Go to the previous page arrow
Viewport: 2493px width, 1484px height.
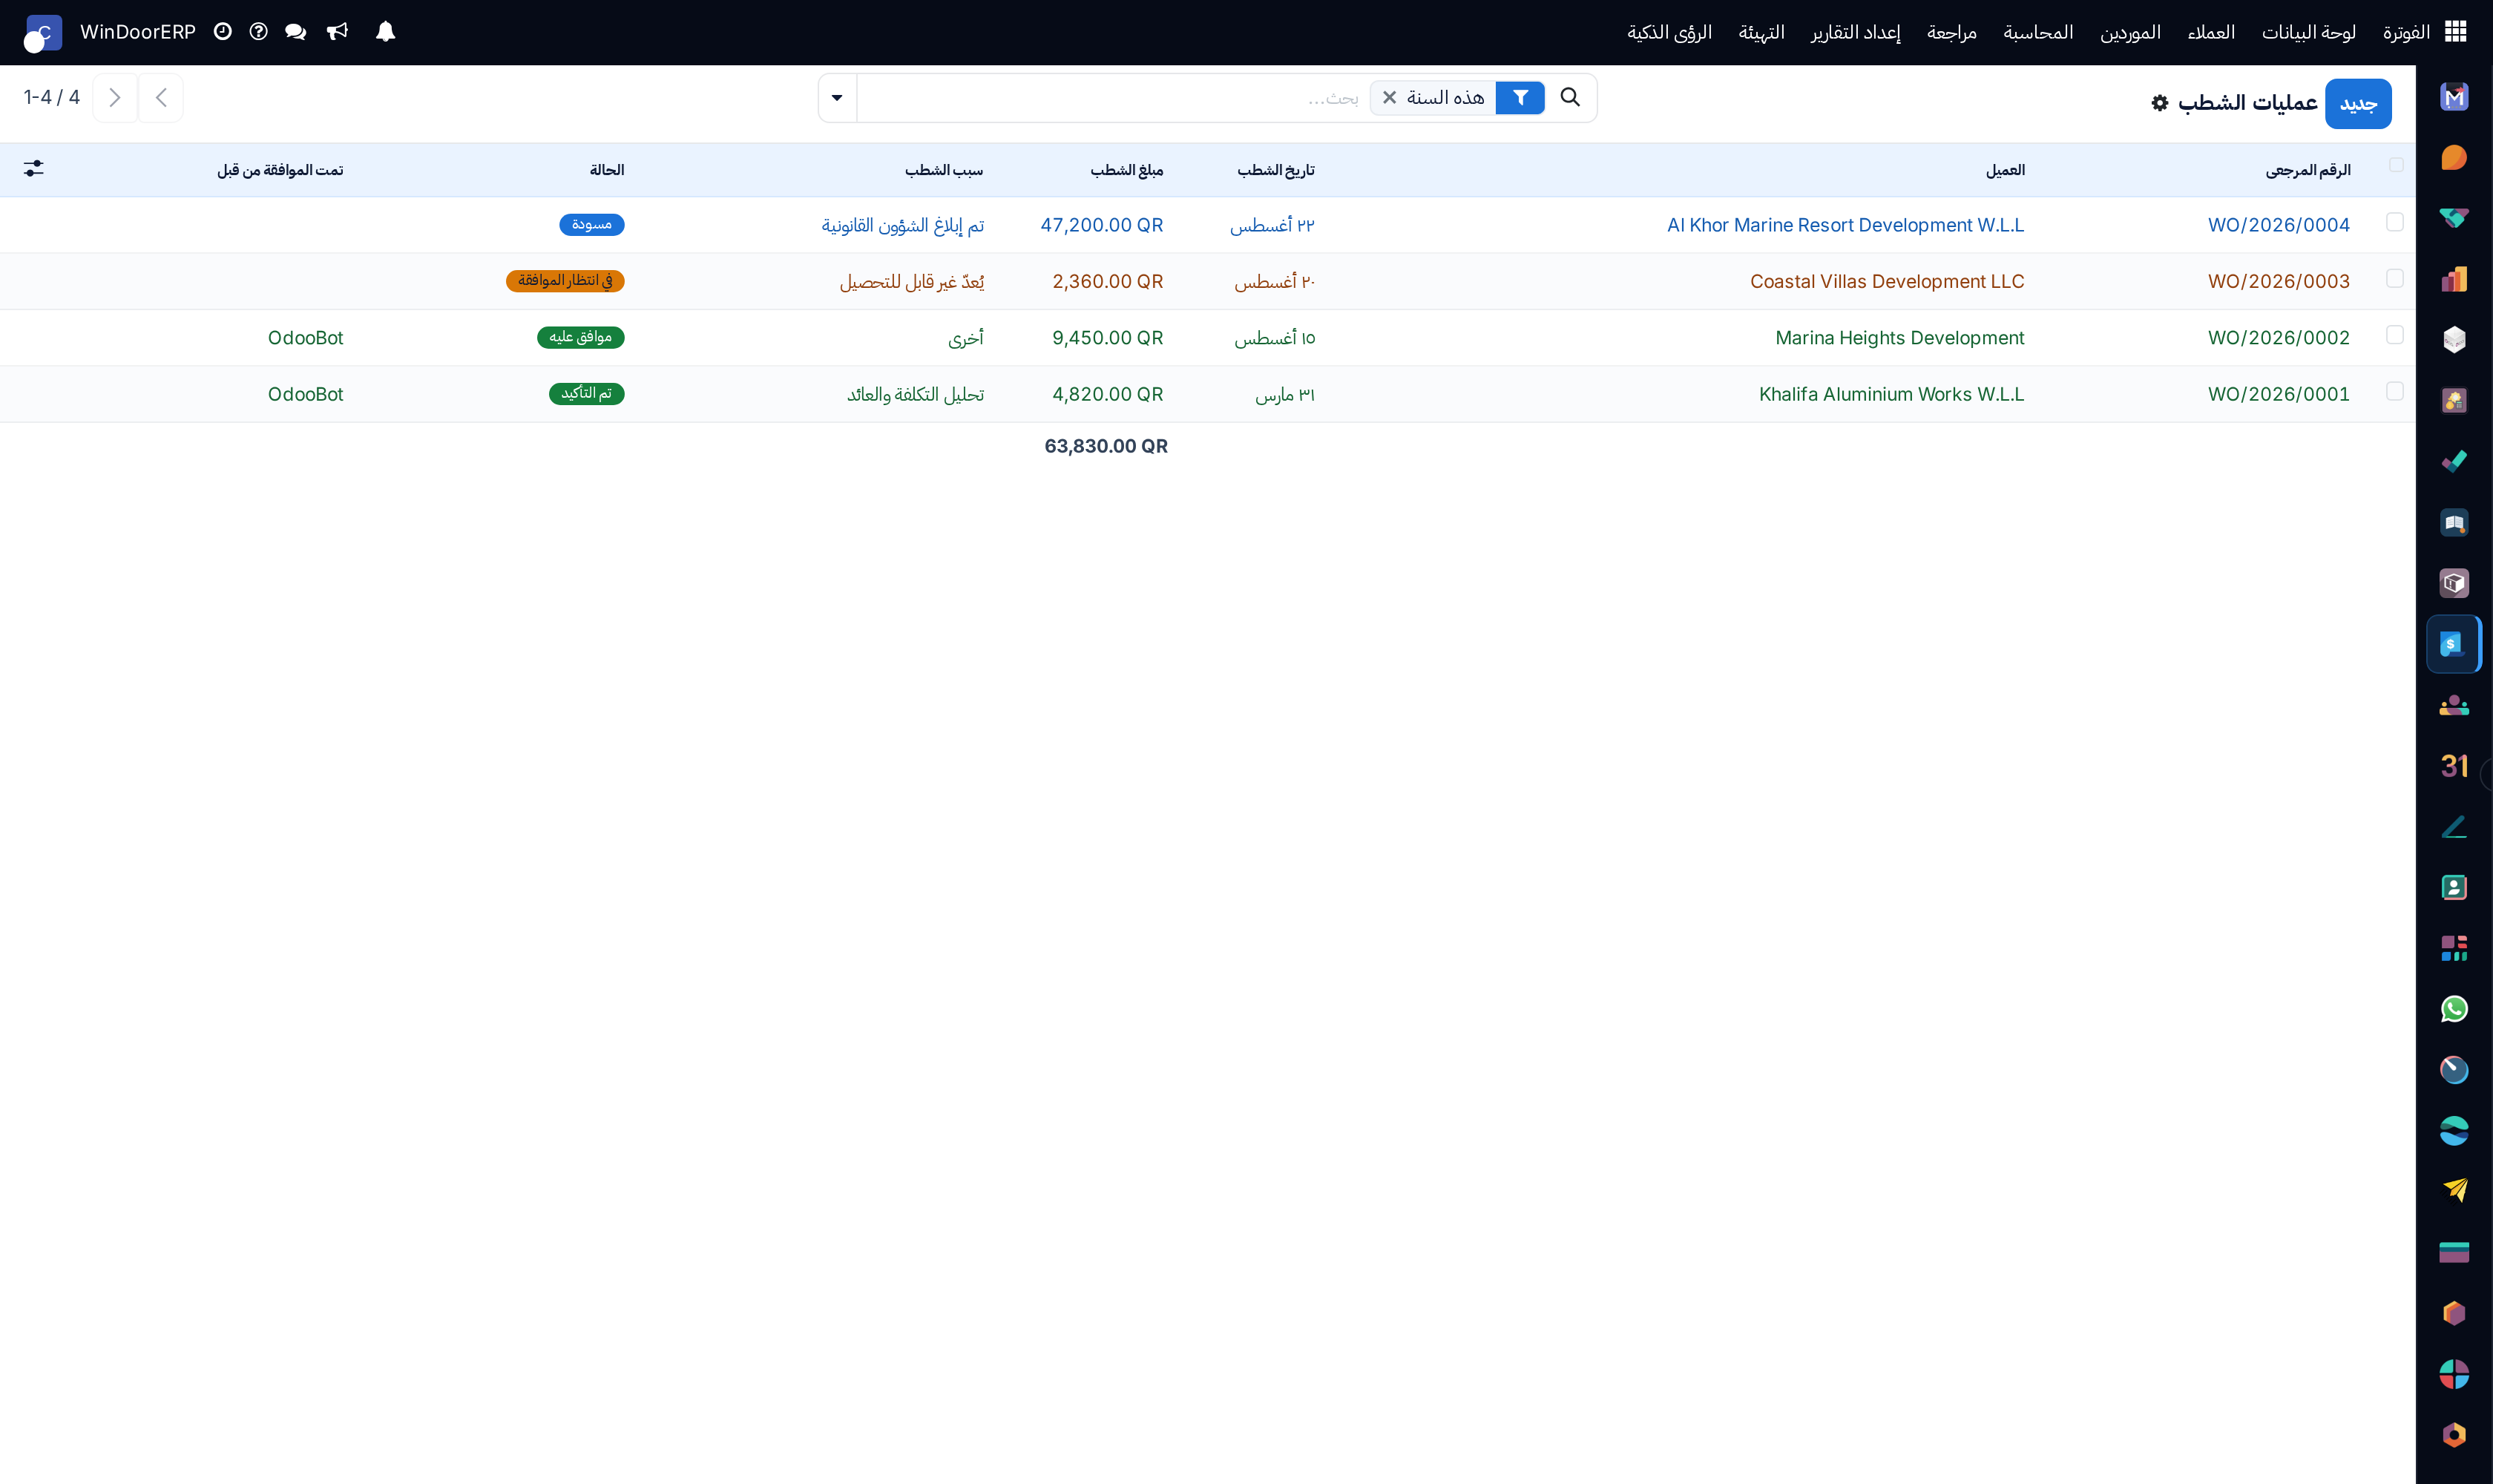161,98
